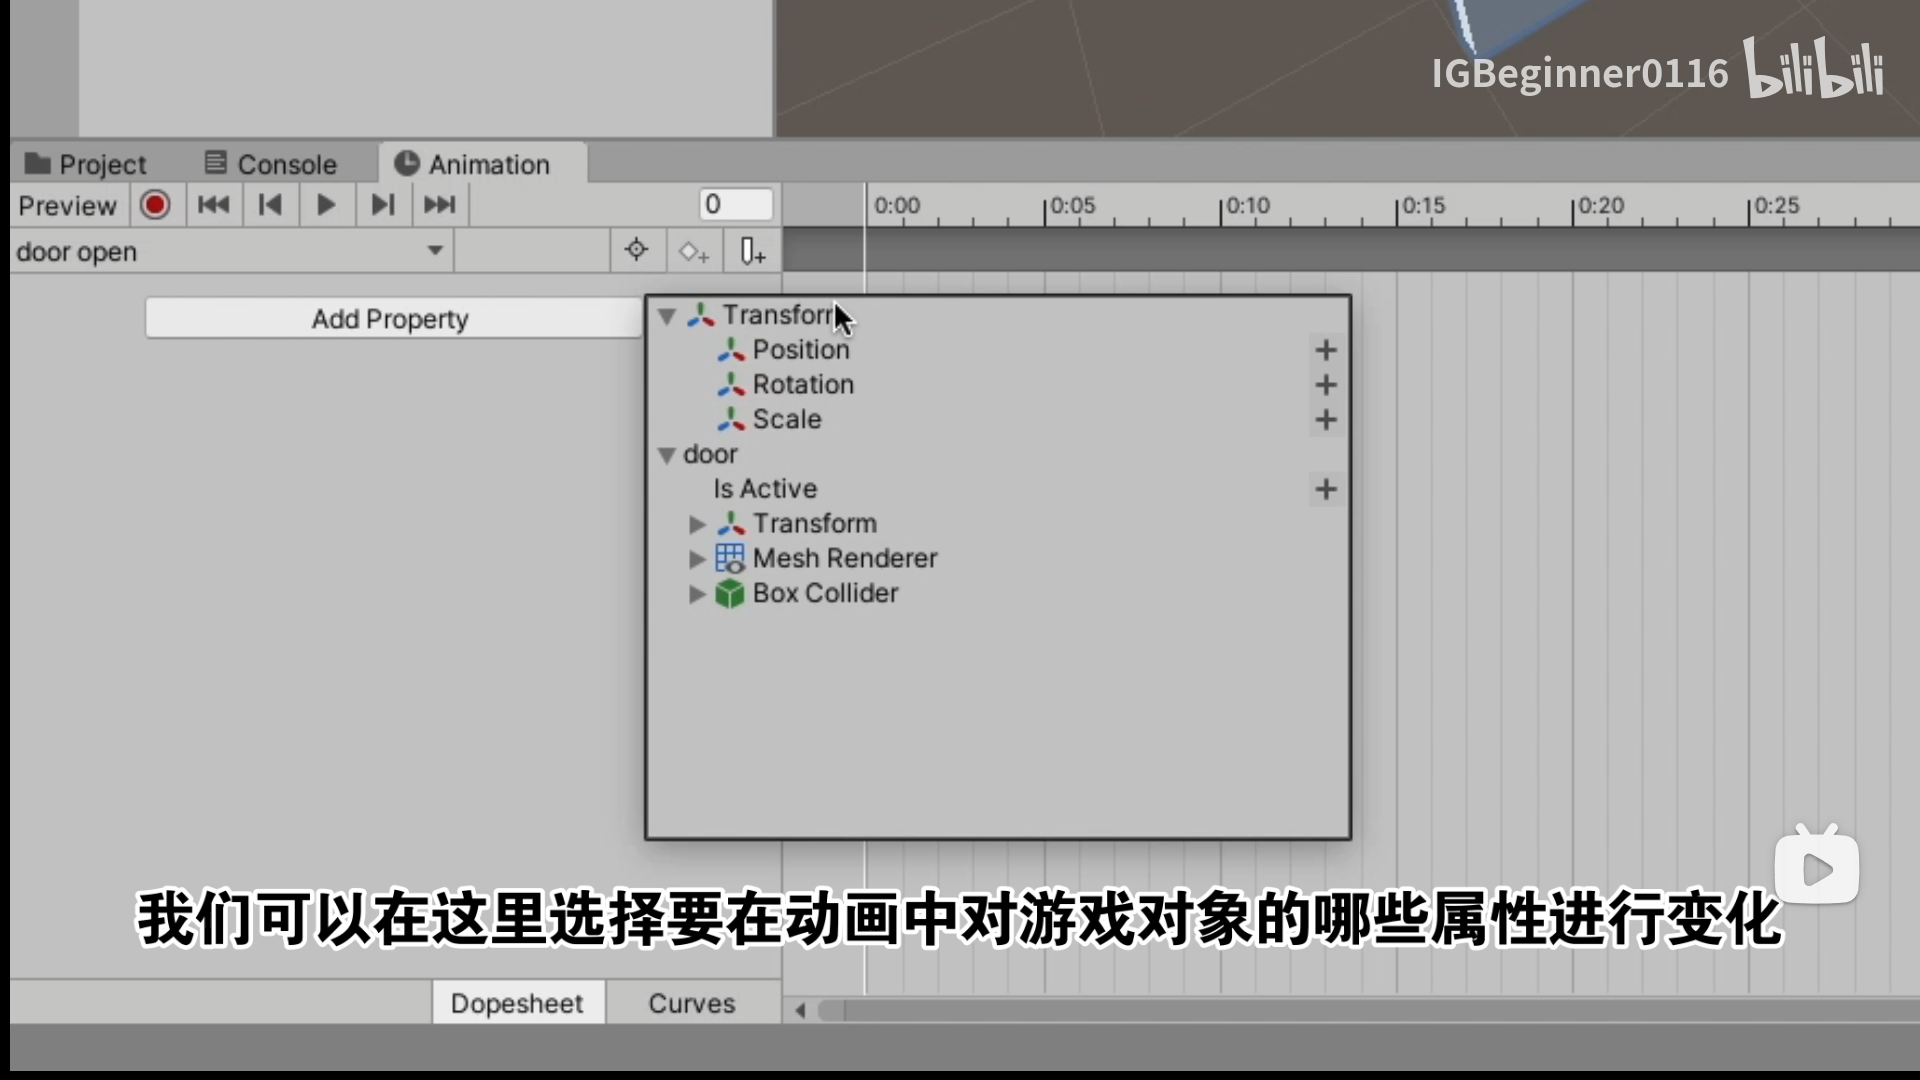Expand the Mesh Renderer component
The image size is (1920, 1080).
pyautogui.click(x=697, y=559)
